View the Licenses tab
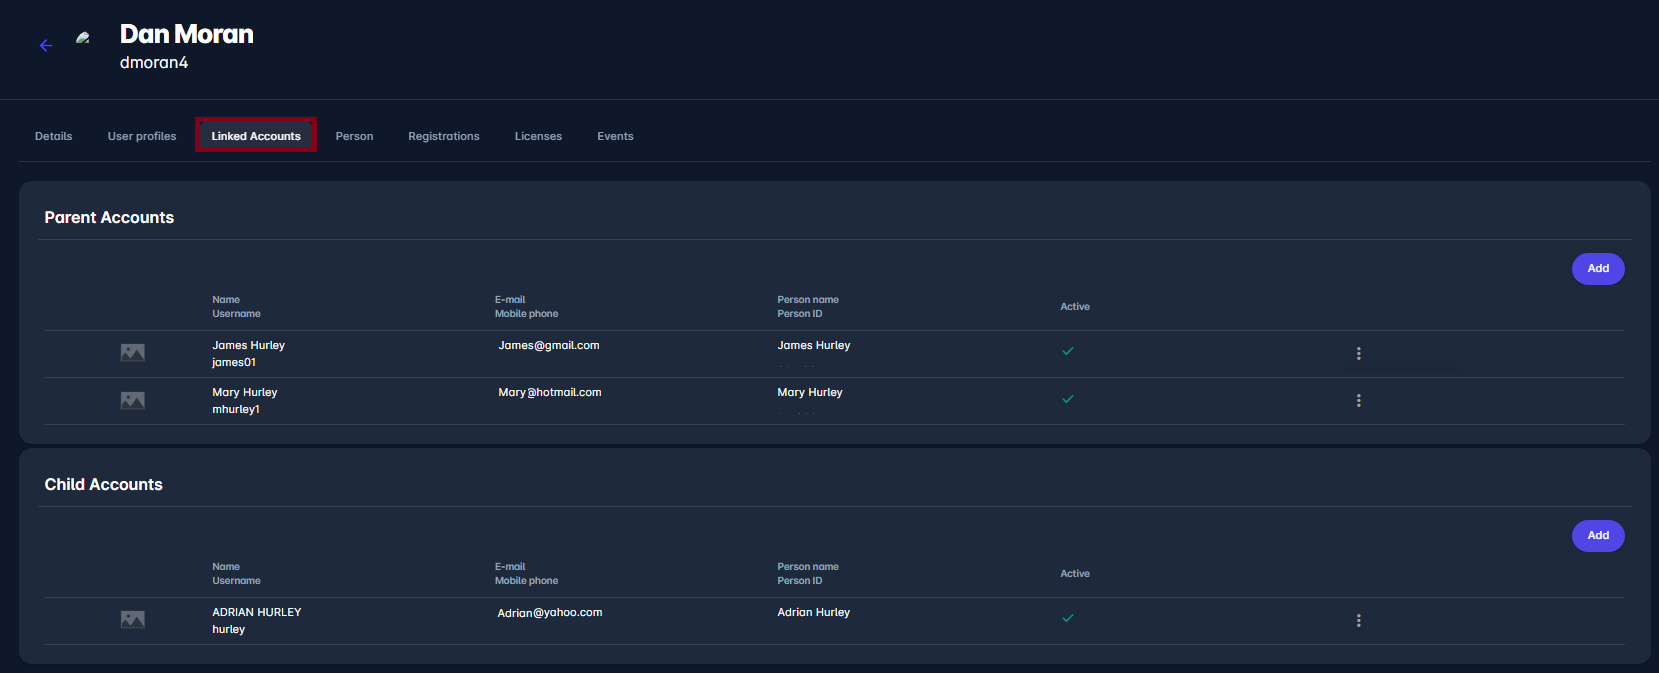 coord(538,136)
